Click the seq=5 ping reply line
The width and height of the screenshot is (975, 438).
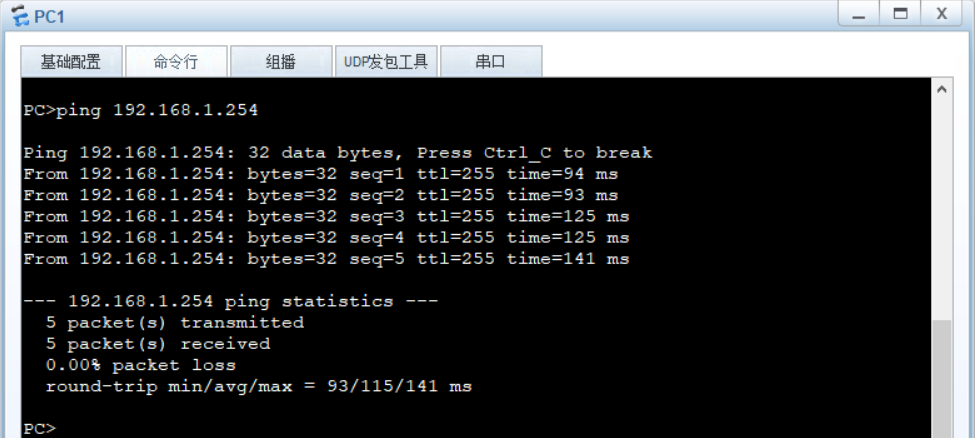tap(326, 259)
